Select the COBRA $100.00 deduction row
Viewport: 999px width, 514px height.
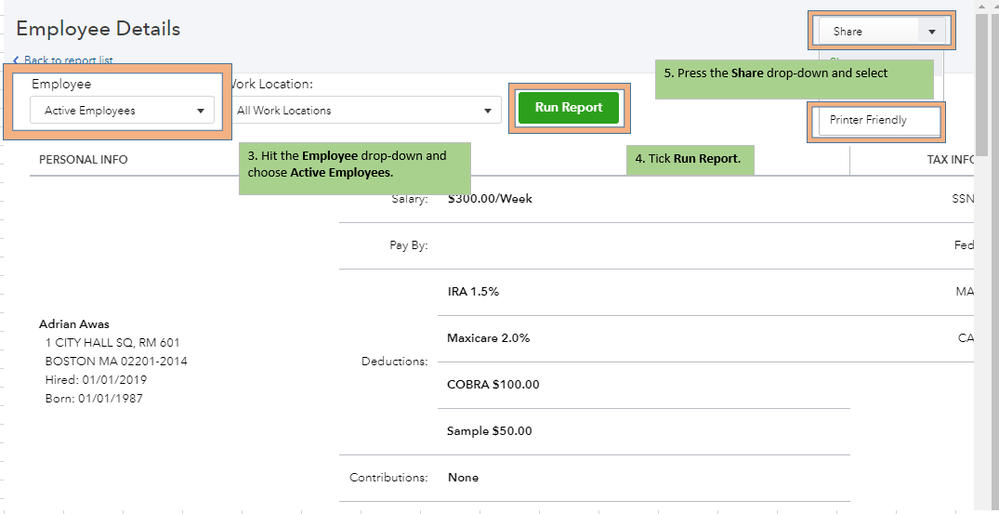pos(493,385)
